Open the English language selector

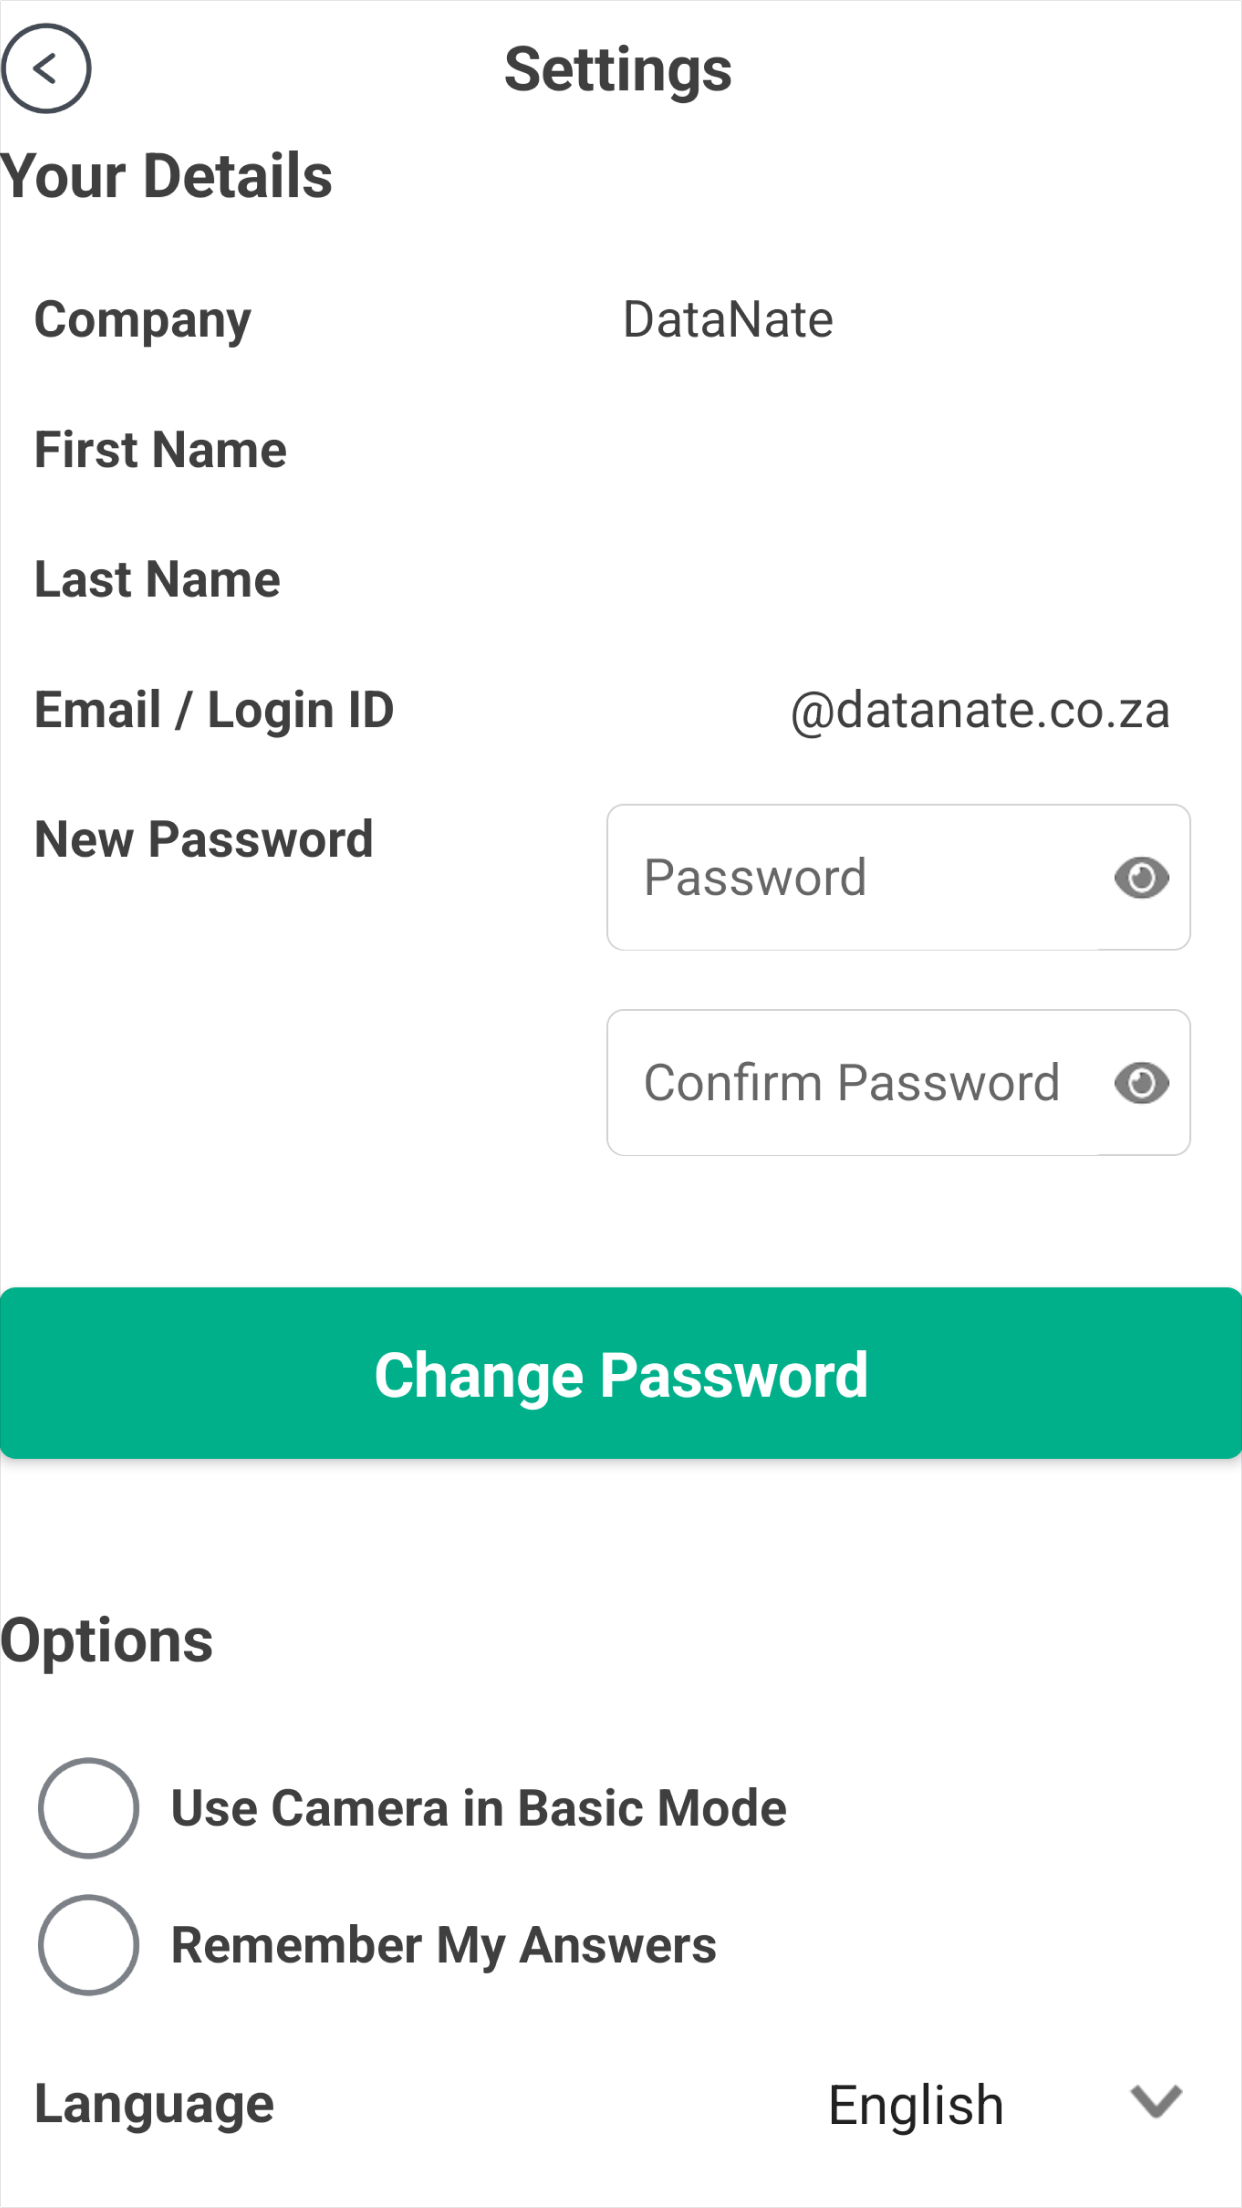(916, 2104)
